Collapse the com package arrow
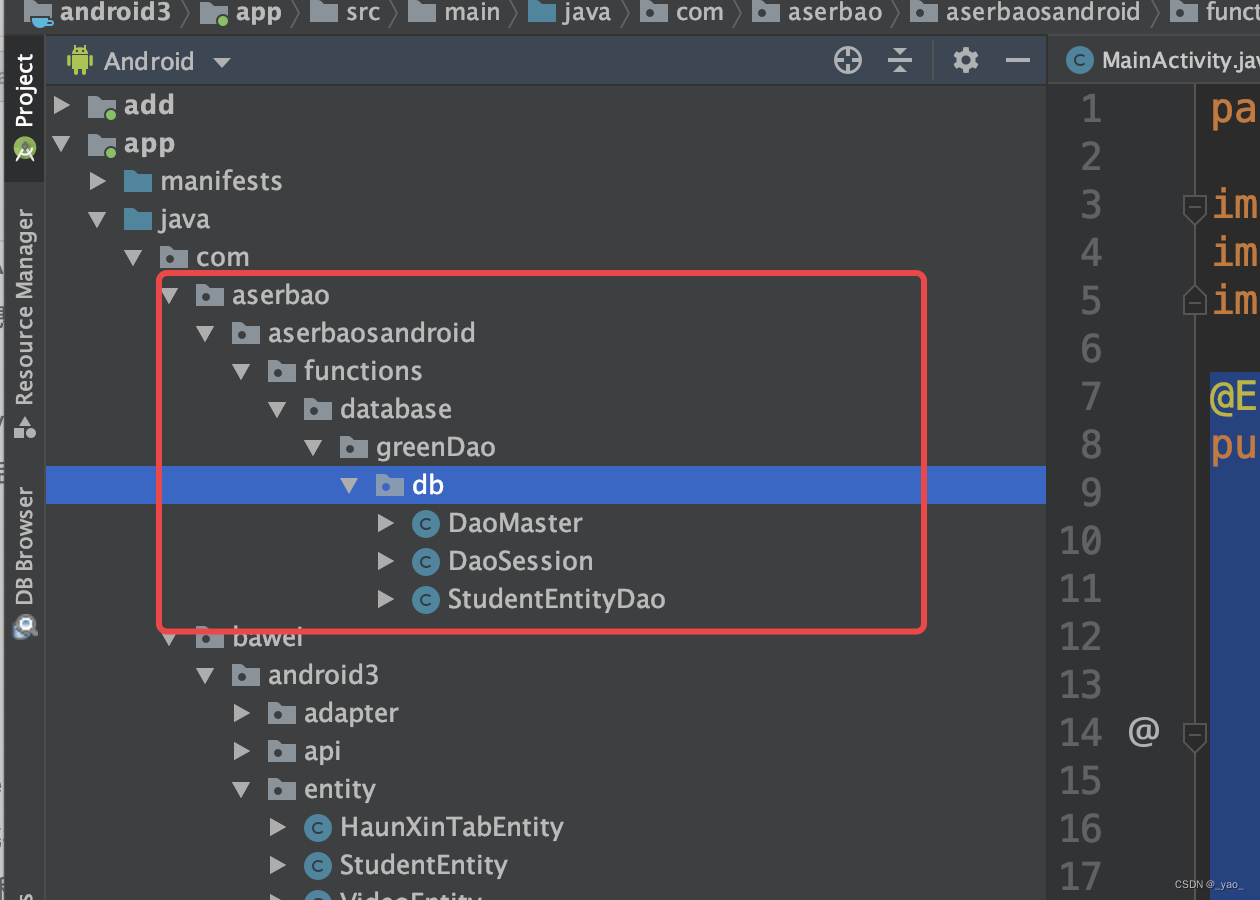Screen dimensions: 1260x900 coord(134,257)
